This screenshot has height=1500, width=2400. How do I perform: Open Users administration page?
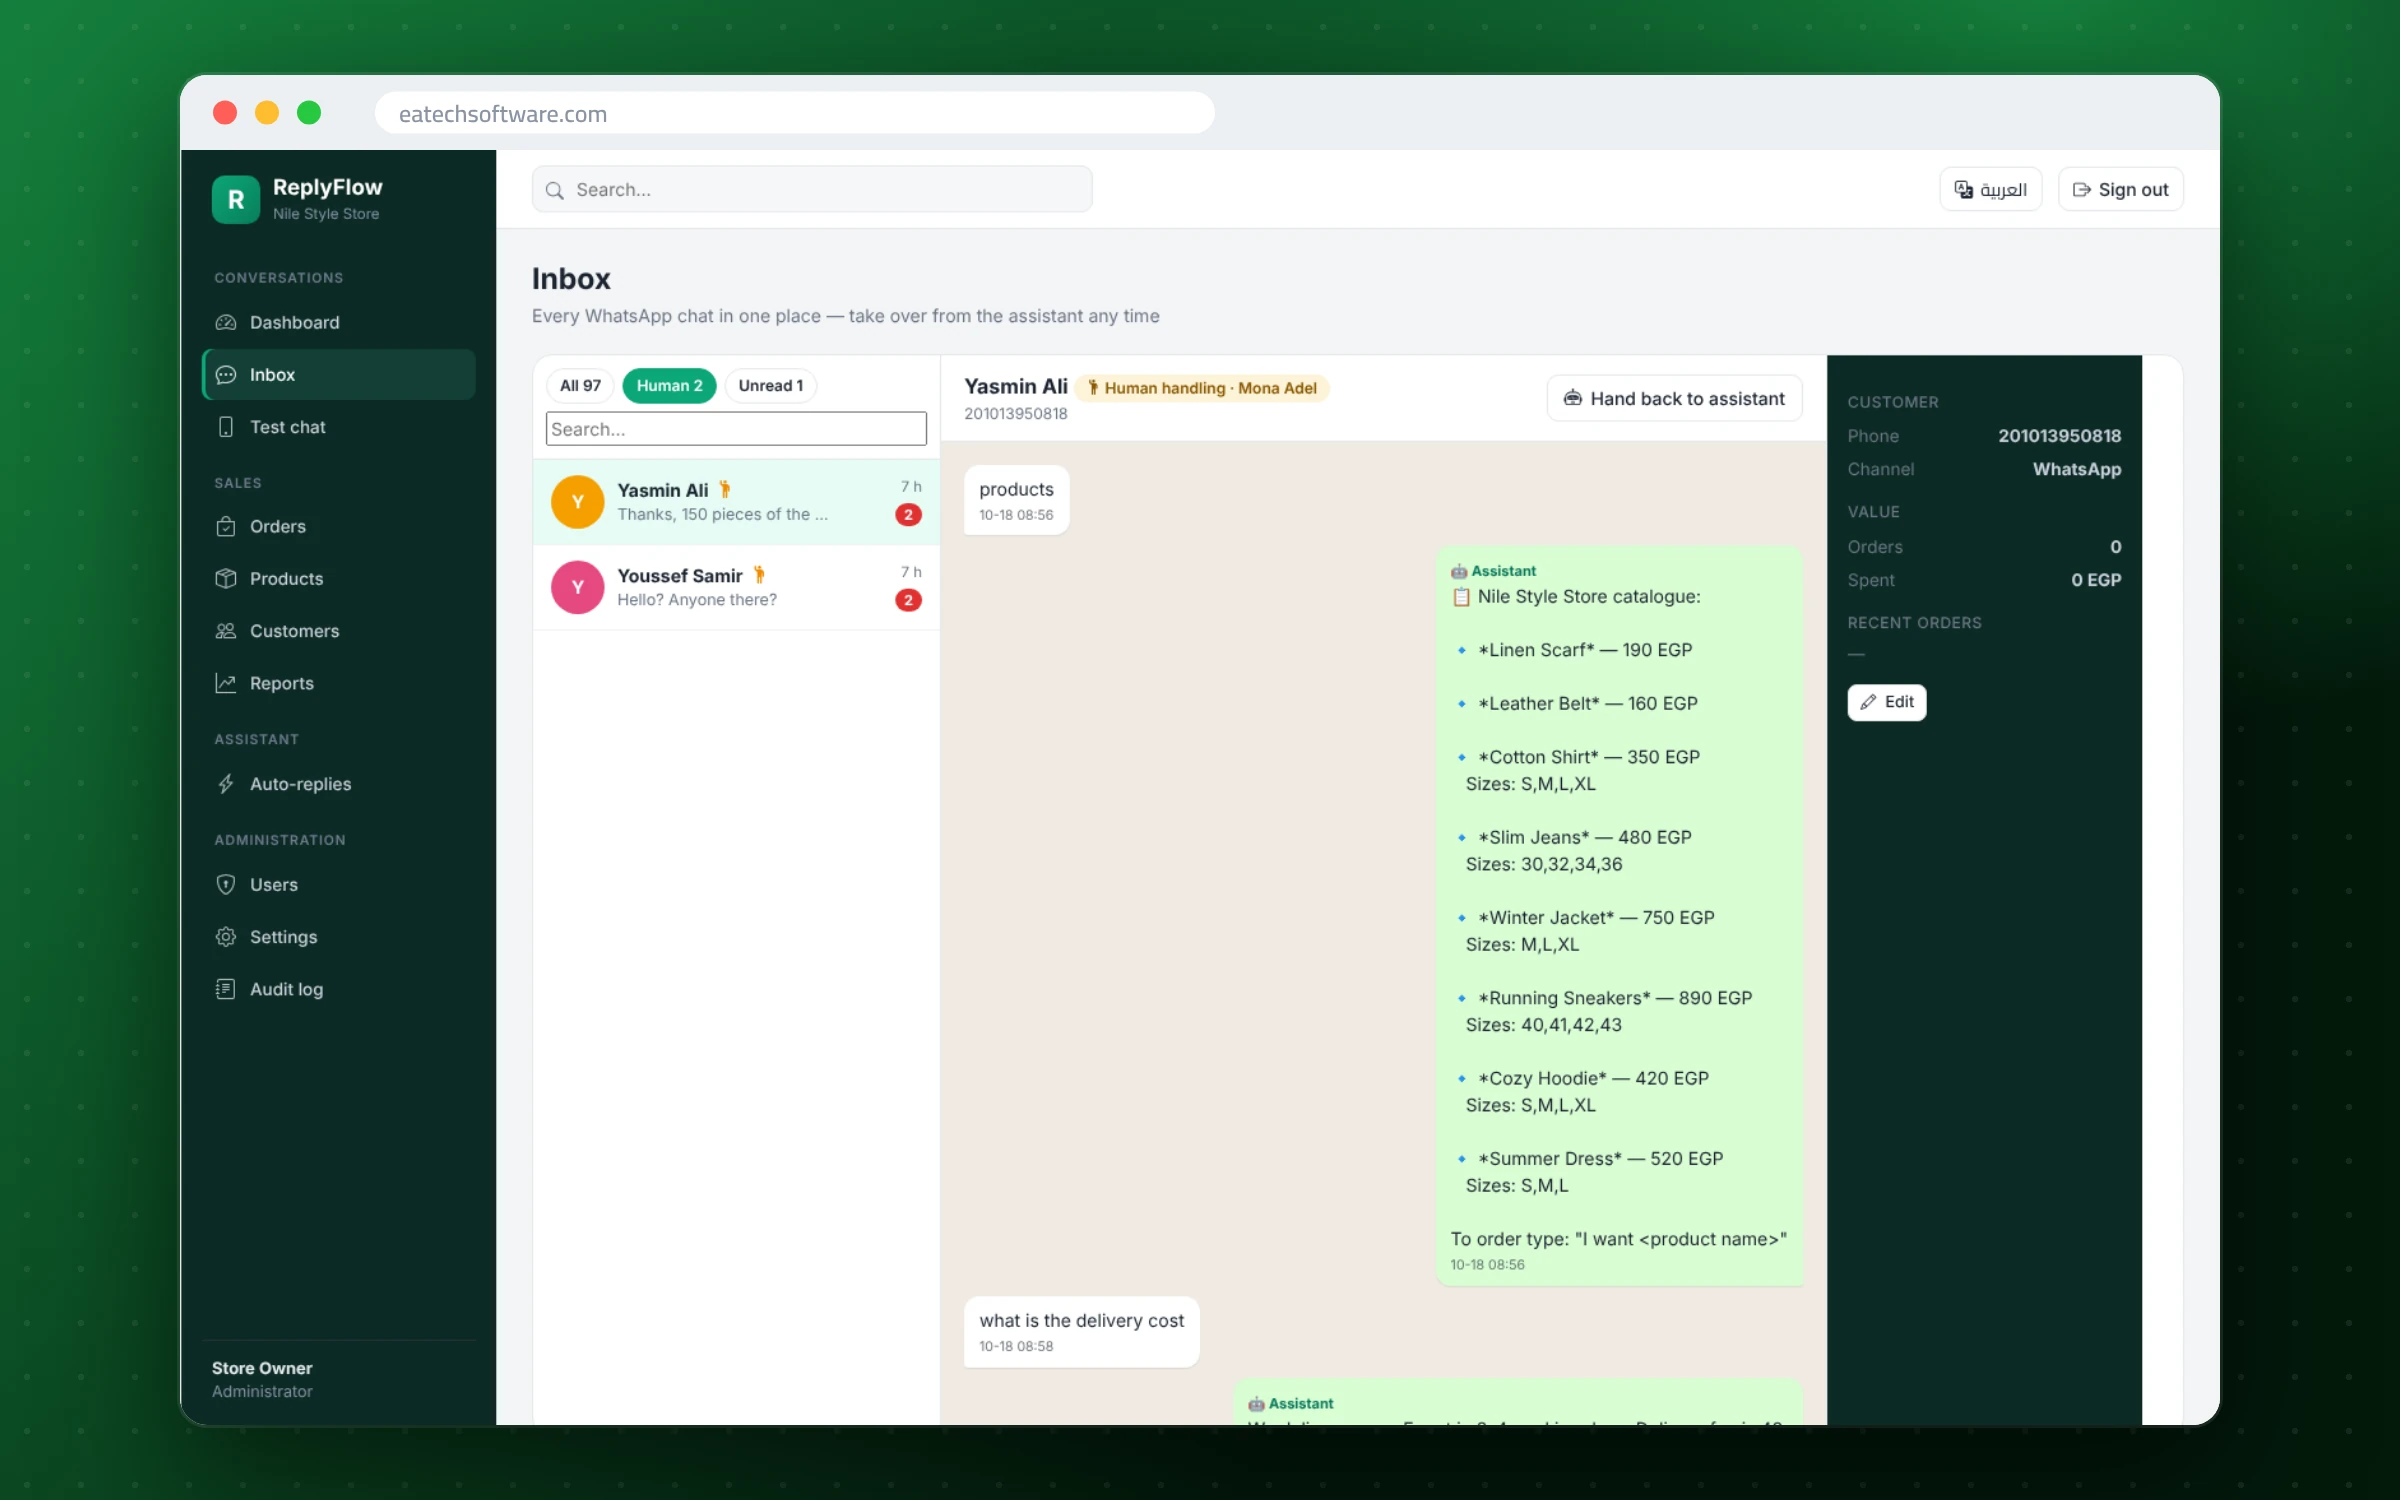point(338,884)
